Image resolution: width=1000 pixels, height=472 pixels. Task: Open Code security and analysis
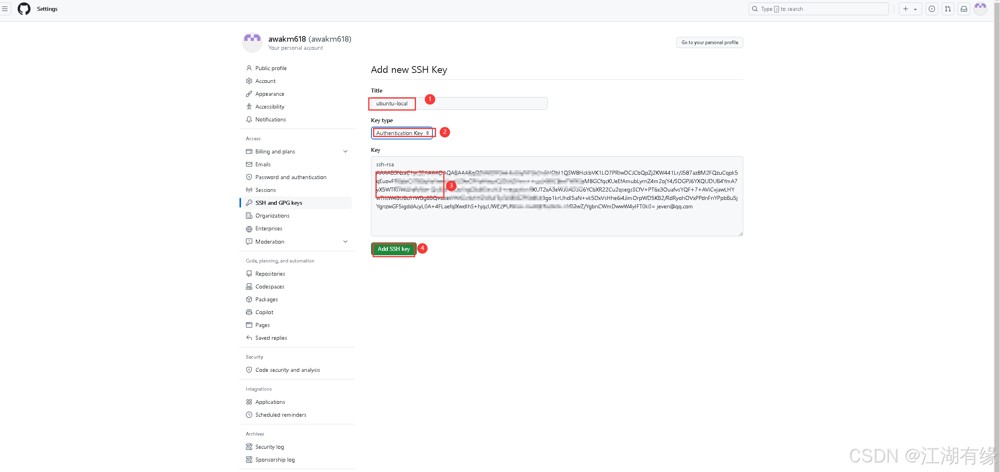(x=288, y=370)
